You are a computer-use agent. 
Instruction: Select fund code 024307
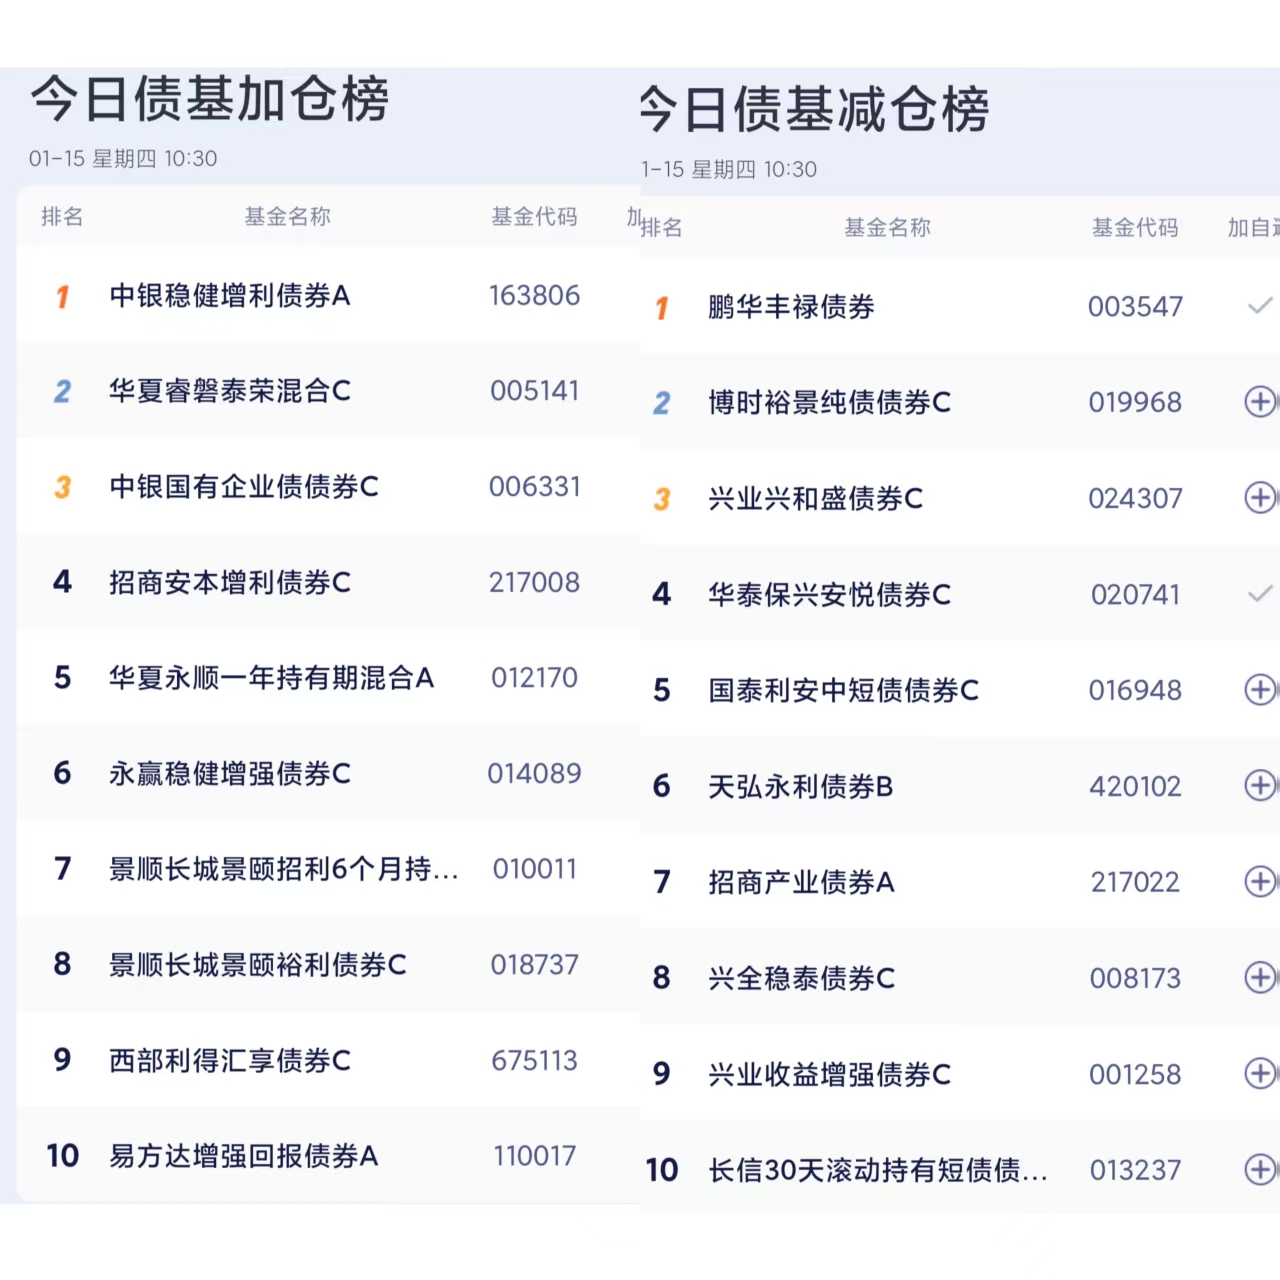point(1135,499)
